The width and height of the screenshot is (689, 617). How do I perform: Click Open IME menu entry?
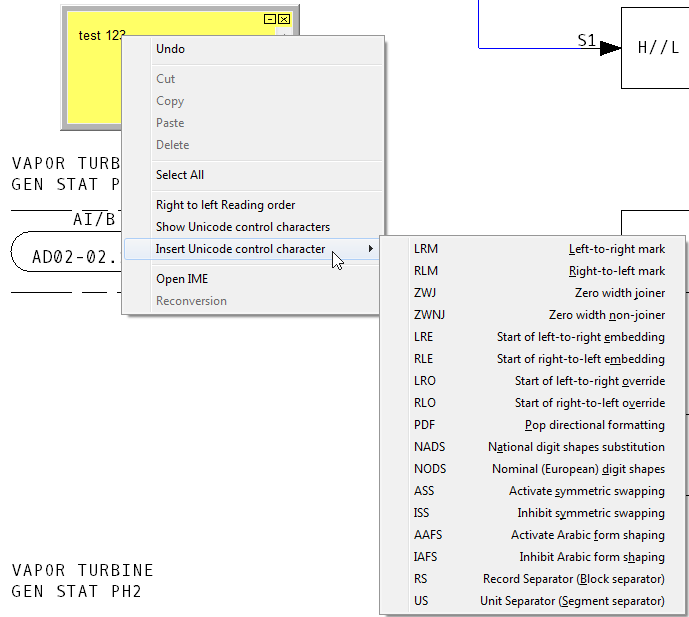pos(252,279)
